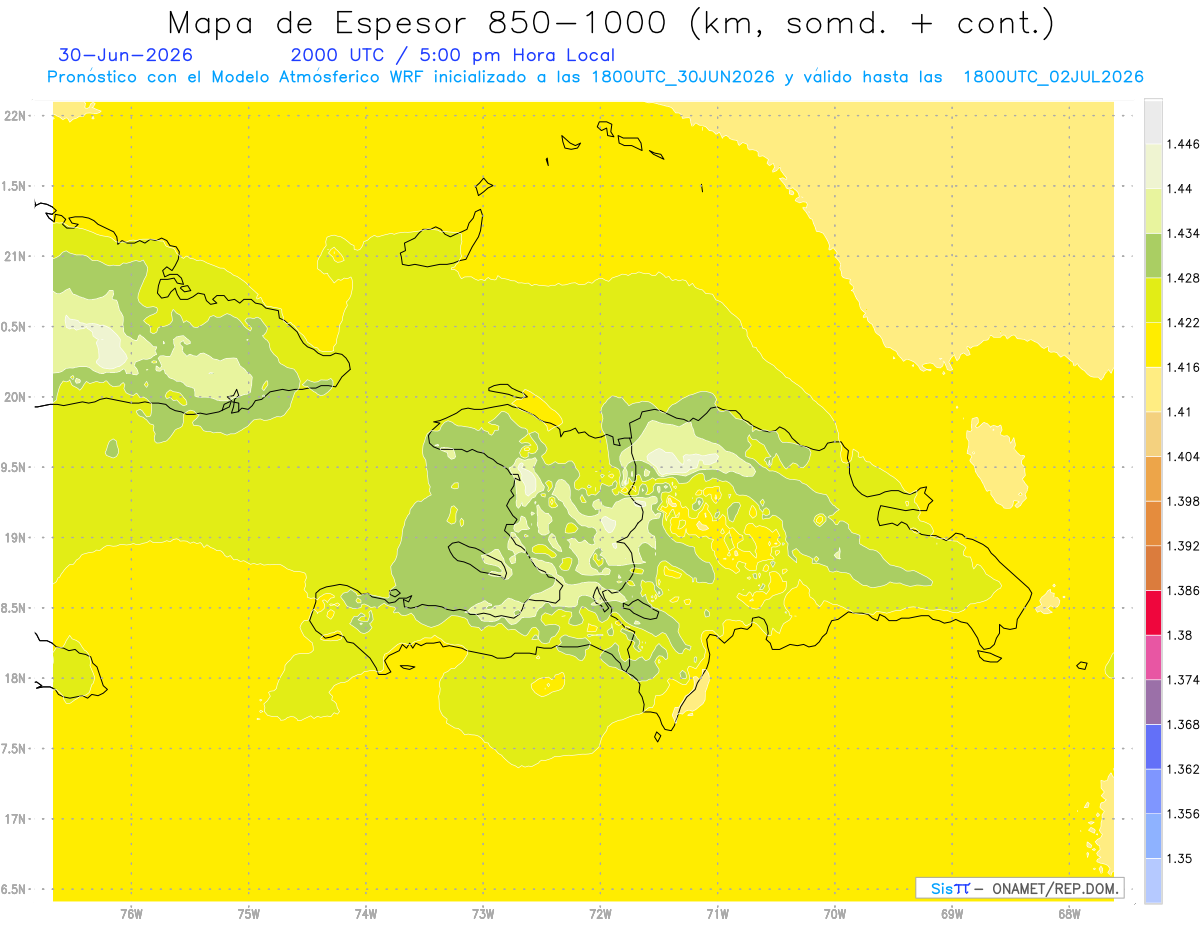Viewport: 1200px width, 927px height.
Task: Click legend value '1.41'
Action: [x=1180, y=412]
